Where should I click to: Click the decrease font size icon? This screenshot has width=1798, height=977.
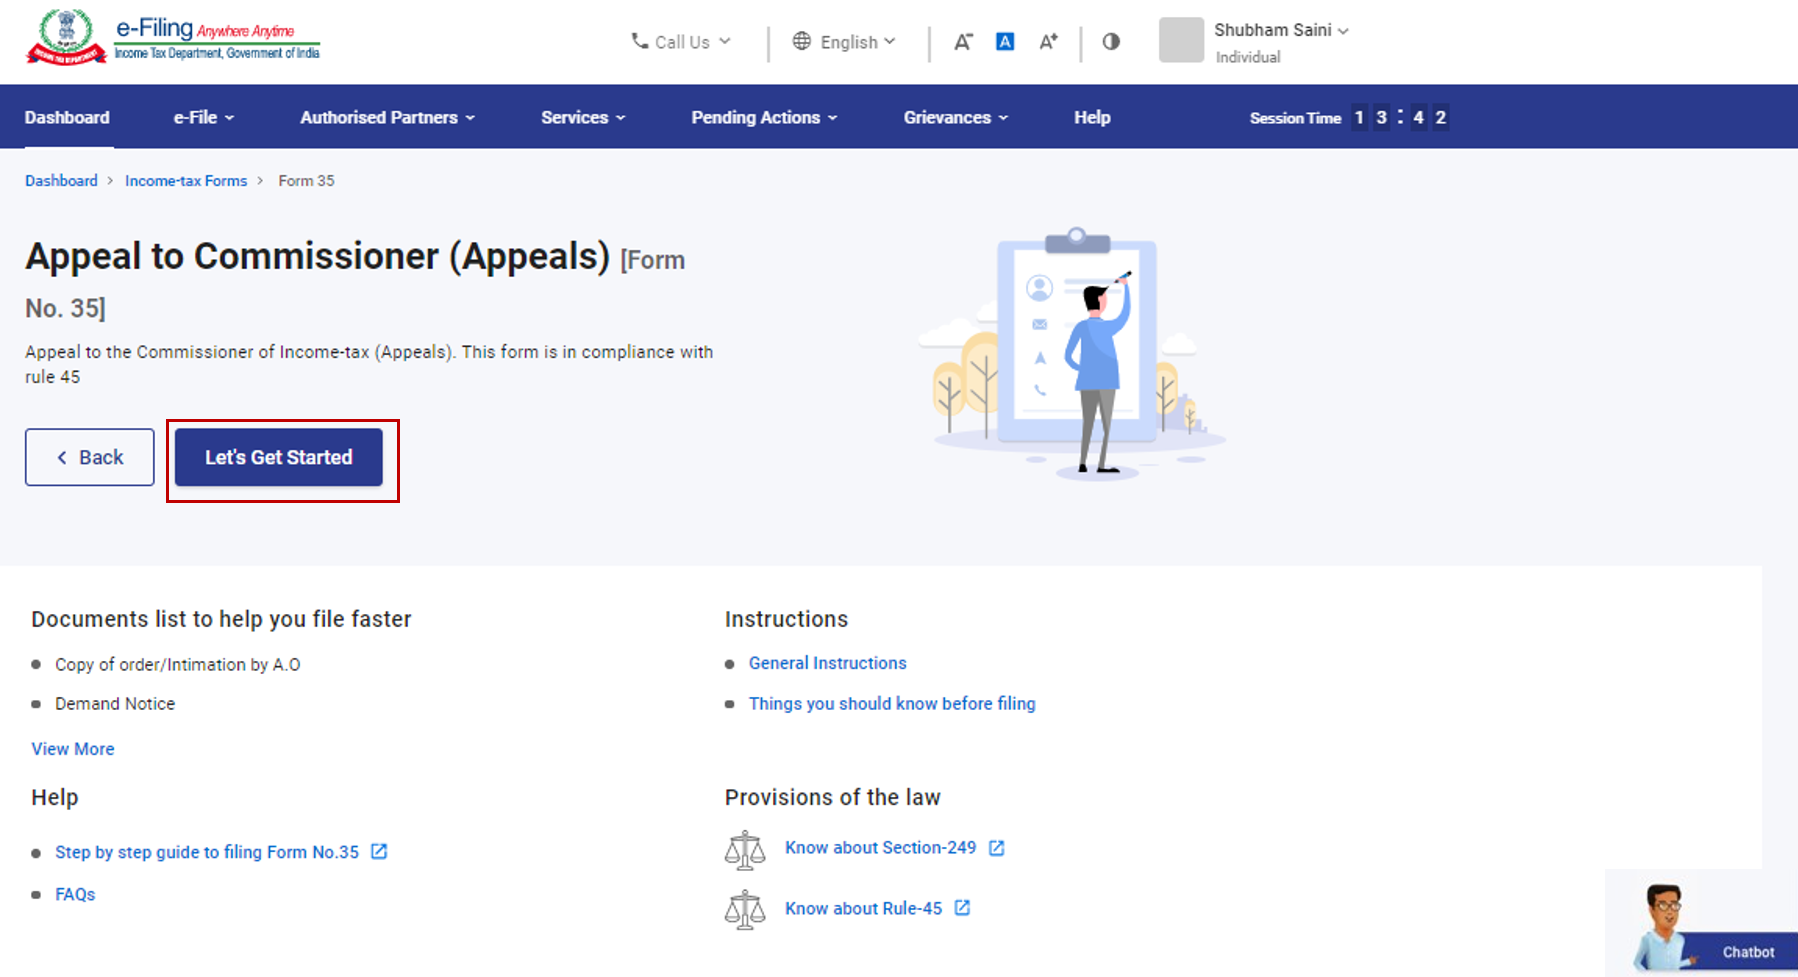click(x=963, y=42)
